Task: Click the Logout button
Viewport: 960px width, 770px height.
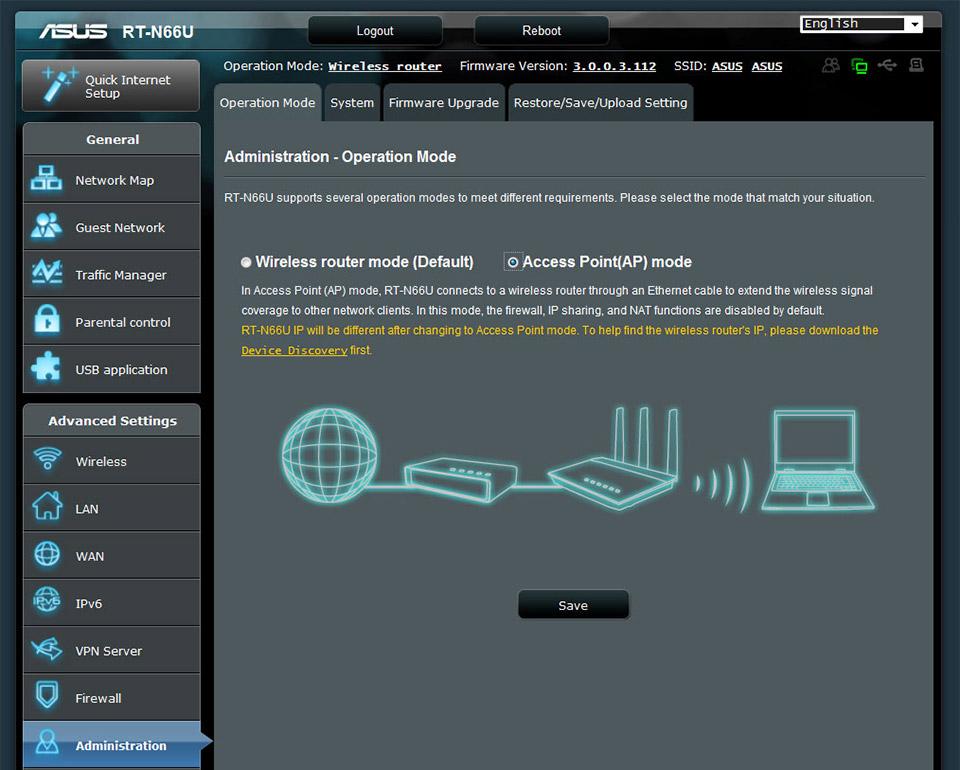Action: [375, 31]
